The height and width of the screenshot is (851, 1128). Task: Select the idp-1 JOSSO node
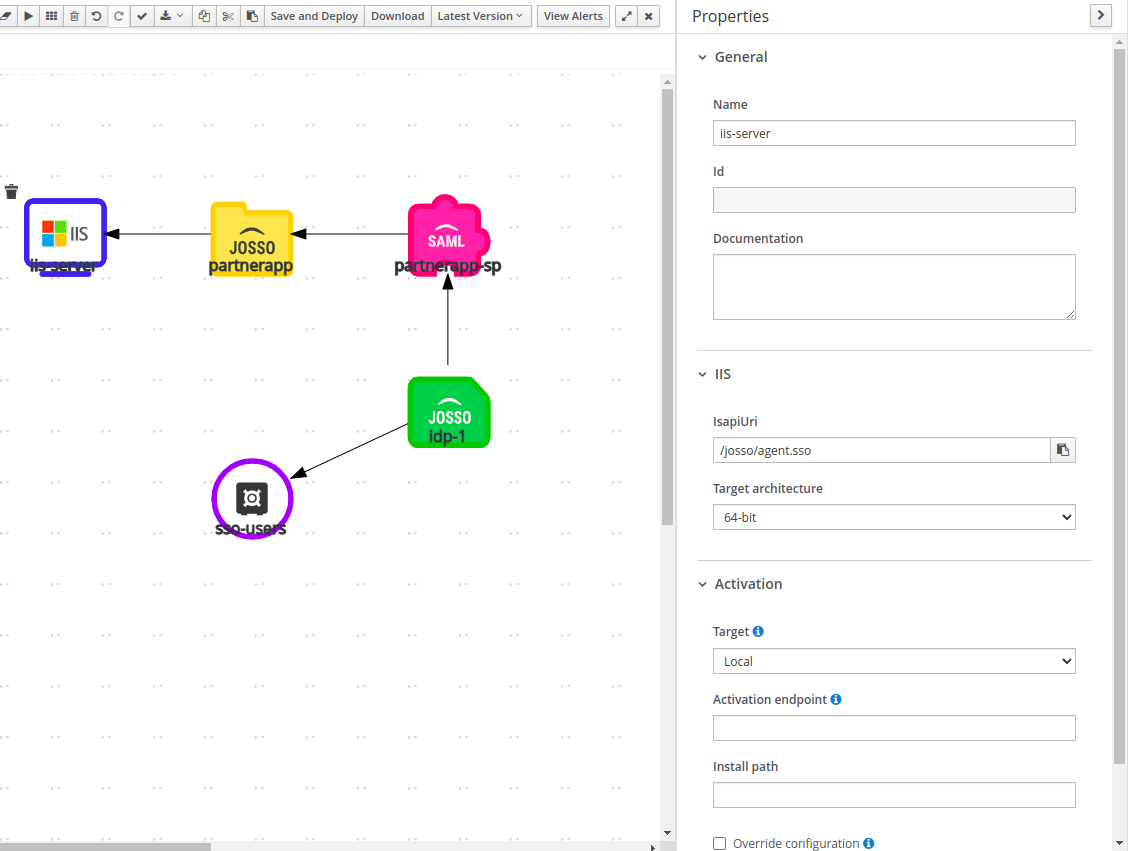coord(449,412)
